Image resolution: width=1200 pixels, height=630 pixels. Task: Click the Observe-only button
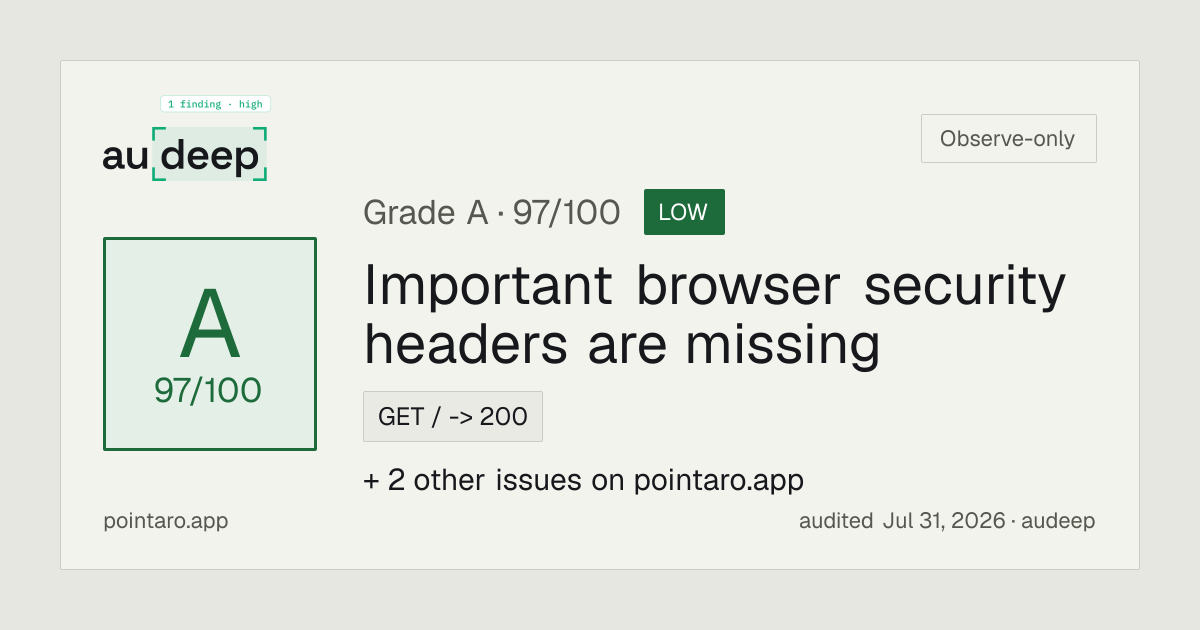click(1008, 138)
